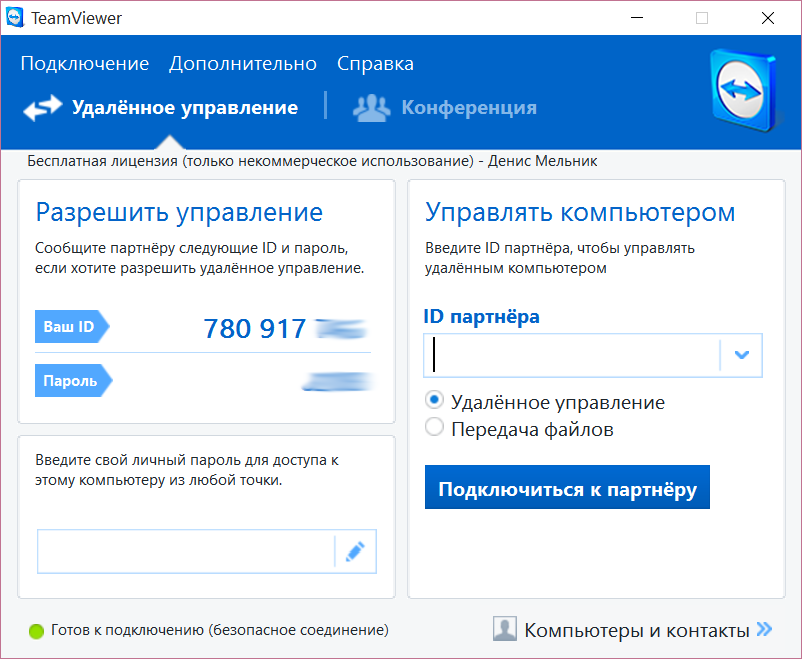
Task: Click the green connection status indicator
Action: pyautogui.click(x=36, y=631)
